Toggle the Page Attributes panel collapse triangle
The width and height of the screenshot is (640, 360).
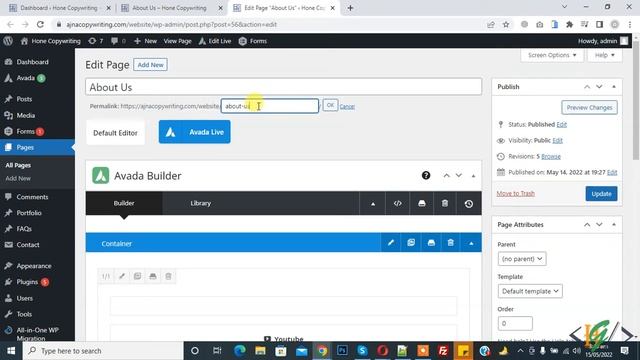tap(614, 225)
